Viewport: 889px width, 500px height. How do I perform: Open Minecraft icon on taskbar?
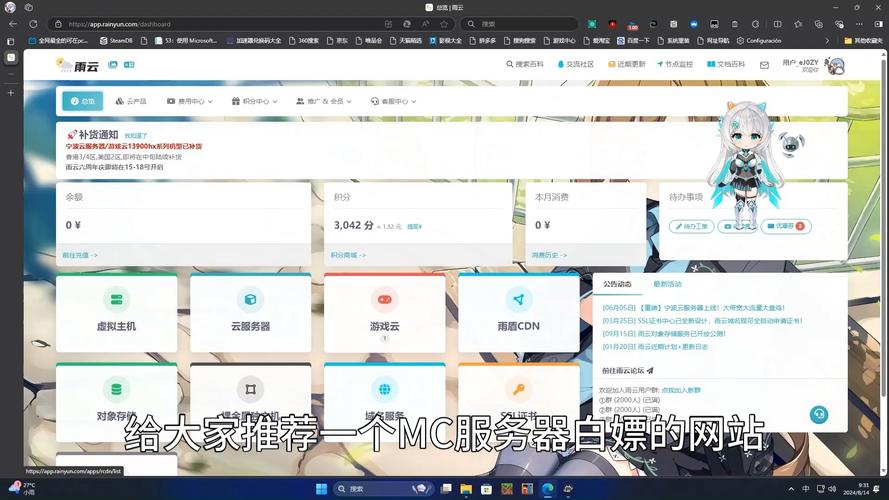tap(507, 489)
